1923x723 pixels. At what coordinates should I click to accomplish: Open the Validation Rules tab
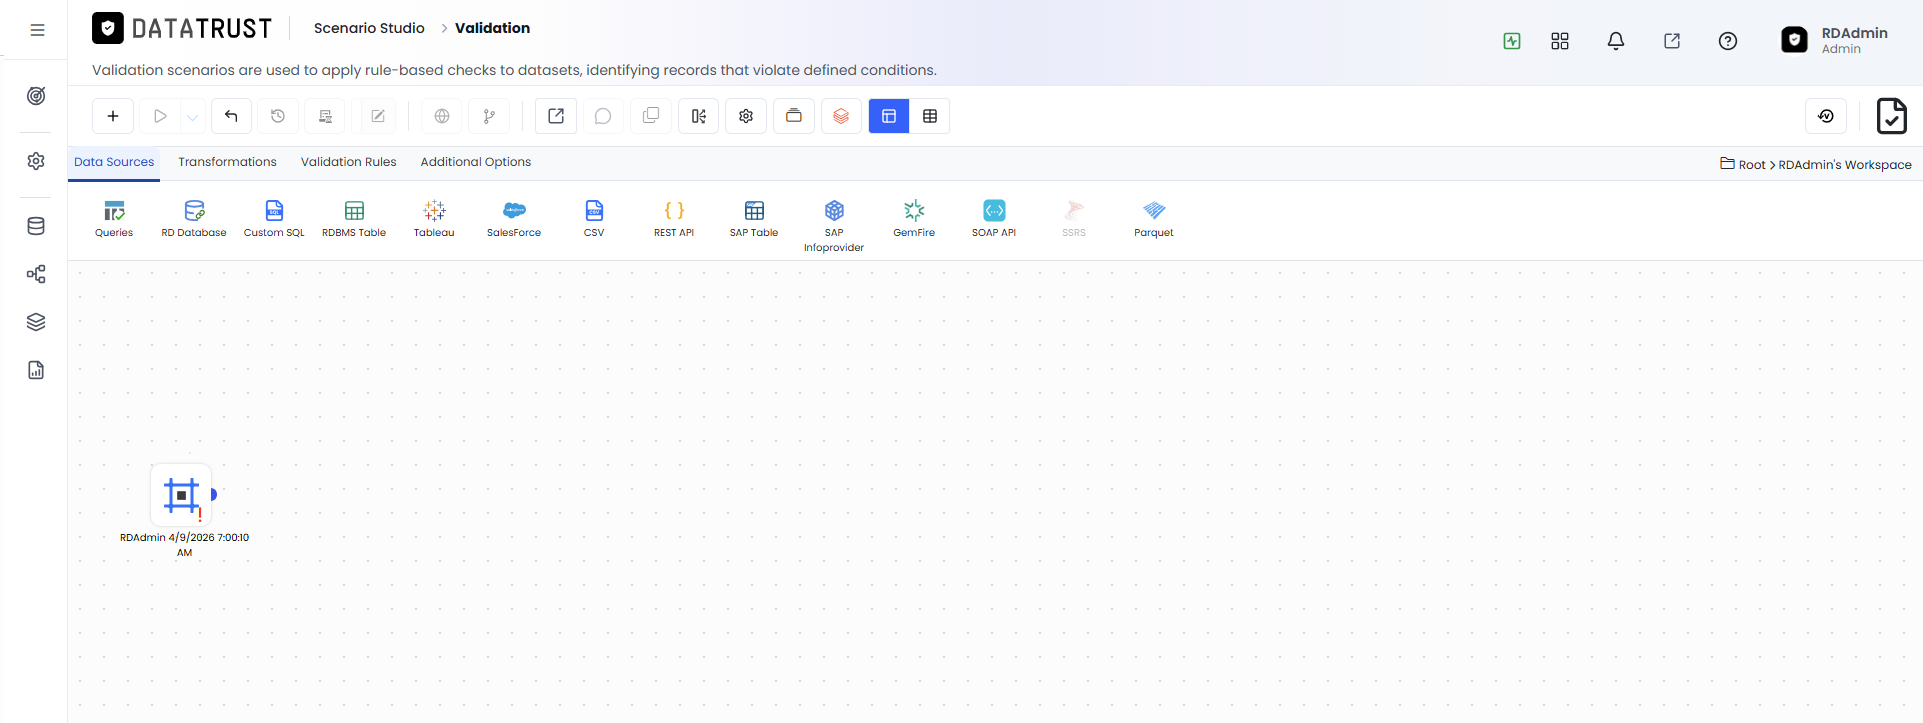pyautogui.click(x=348, y=162)
